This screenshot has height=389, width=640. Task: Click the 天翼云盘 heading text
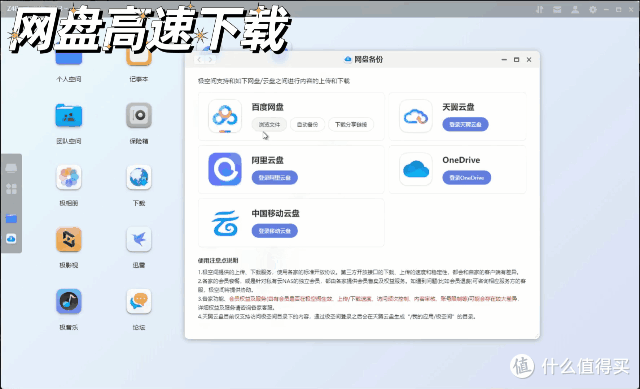click(458, 107)
